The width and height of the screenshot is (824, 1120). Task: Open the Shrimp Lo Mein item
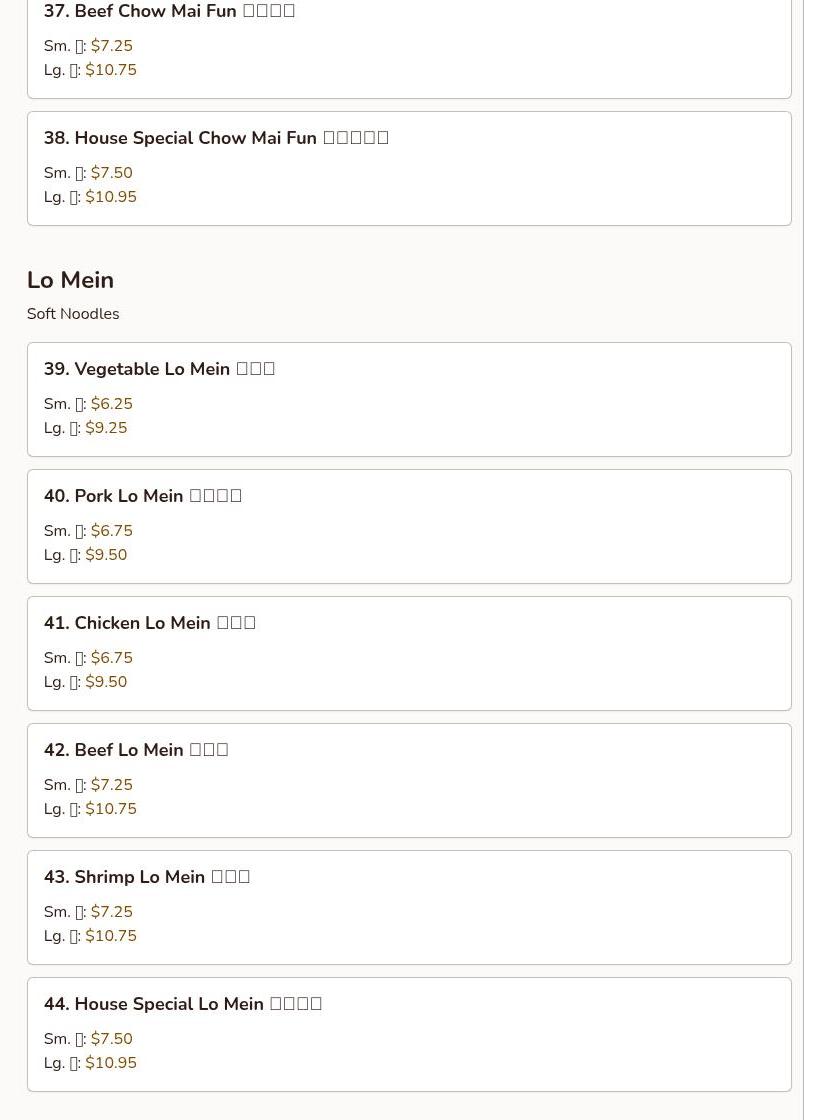pos(146,877)
